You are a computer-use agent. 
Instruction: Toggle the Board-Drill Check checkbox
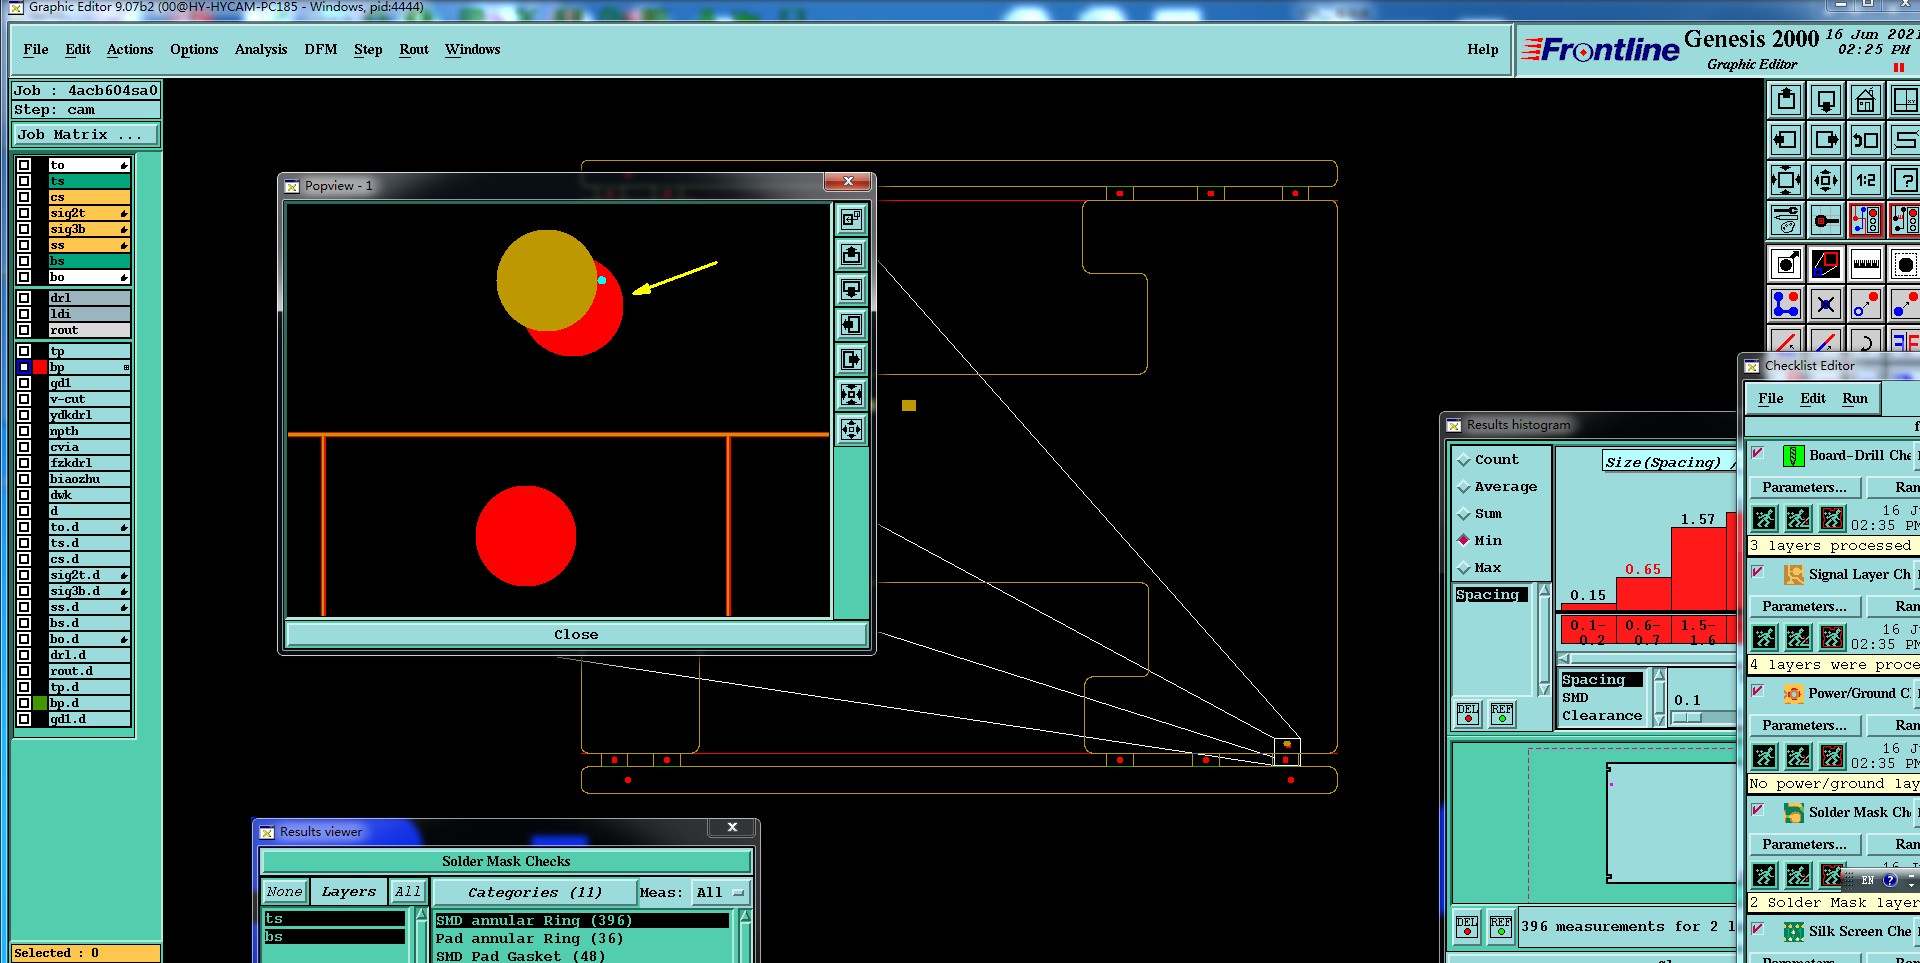[1757, 454]
